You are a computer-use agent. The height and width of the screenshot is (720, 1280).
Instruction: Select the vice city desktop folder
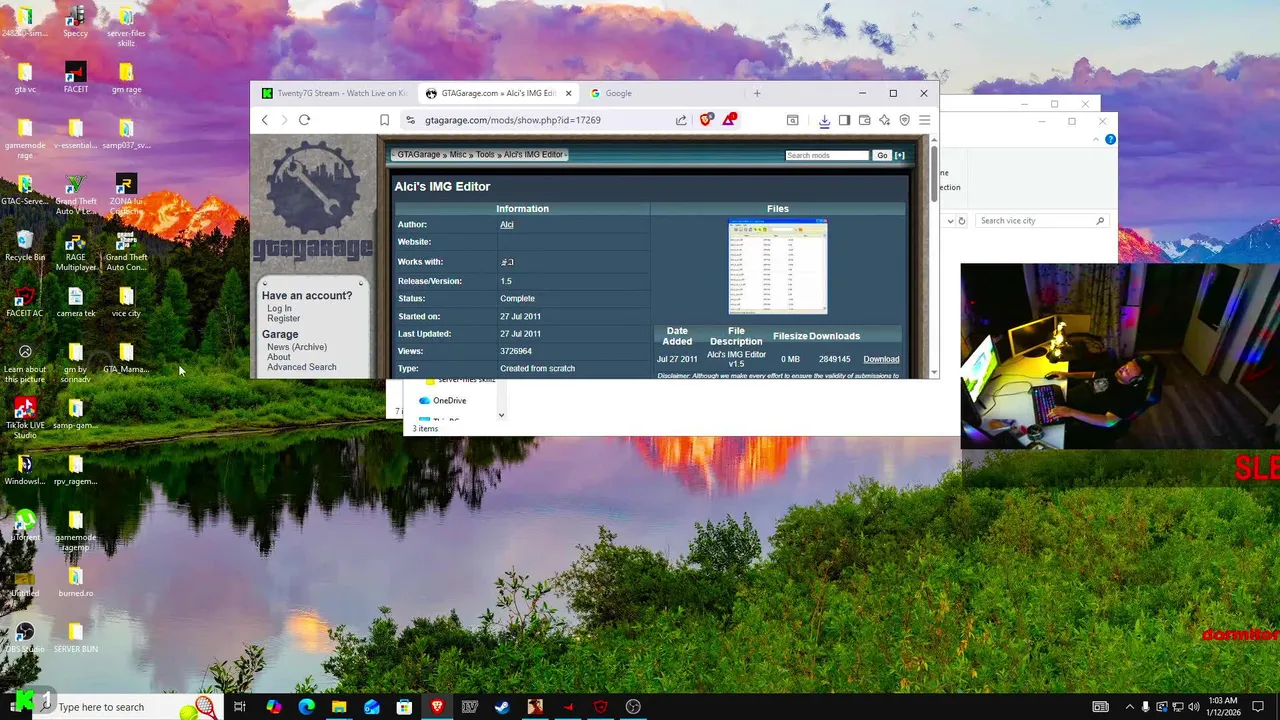126,301
